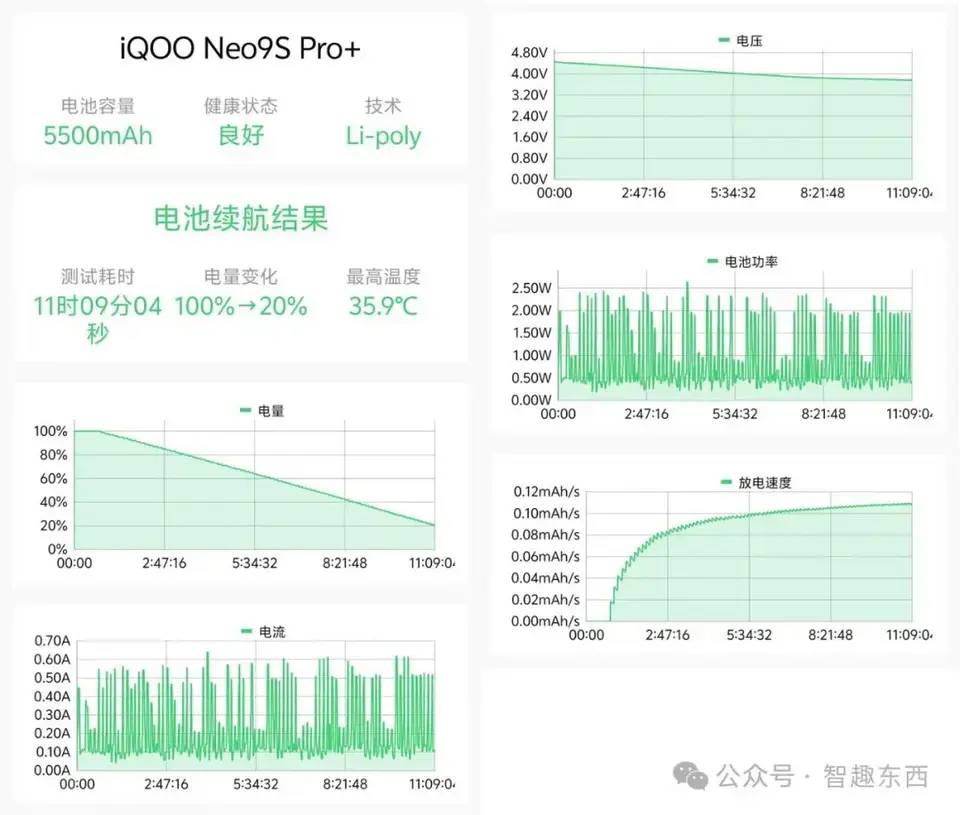
Task: Click the 测试耗时 label
Action: [x=98, y=277]
